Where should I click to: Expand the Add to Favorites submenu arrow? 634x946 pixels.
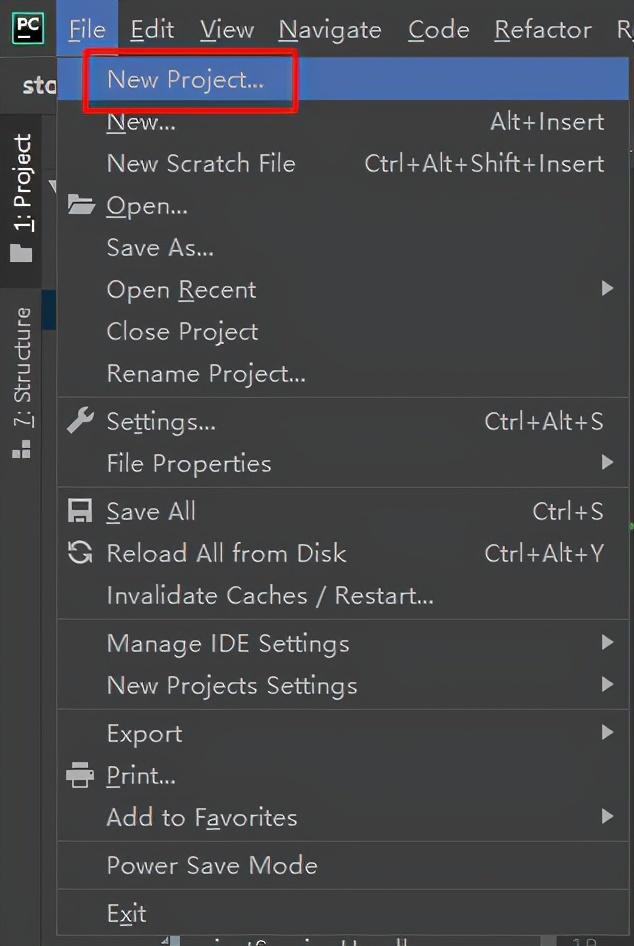(x=607, y=817)
